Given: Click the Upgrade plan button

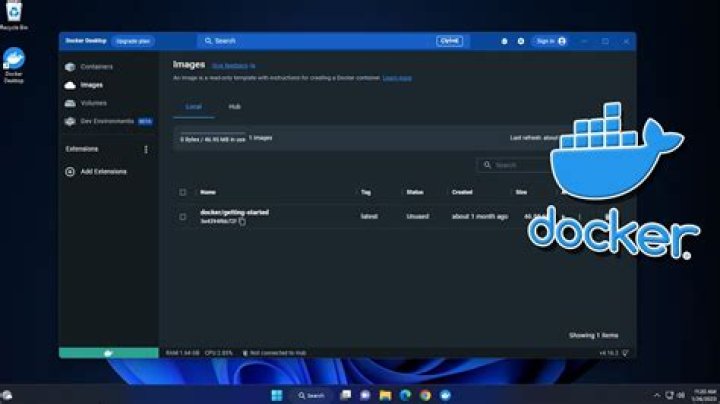Looking at the screenshot, I should tap(133, 41).
